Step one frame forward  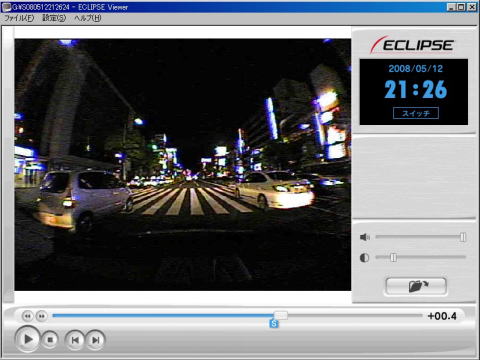[x=42, y=316]
